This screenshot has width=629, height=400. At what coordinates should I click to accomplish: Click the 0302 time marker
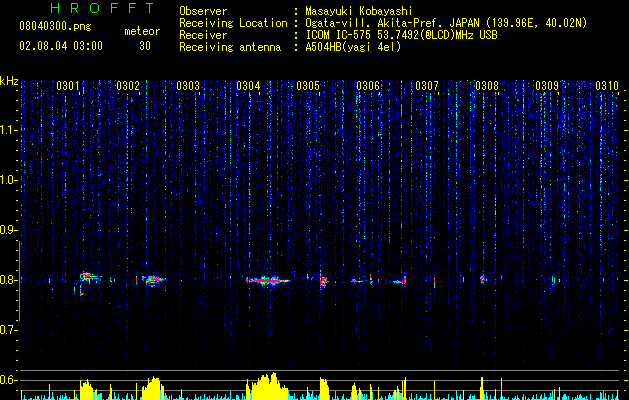coord(128,86)
